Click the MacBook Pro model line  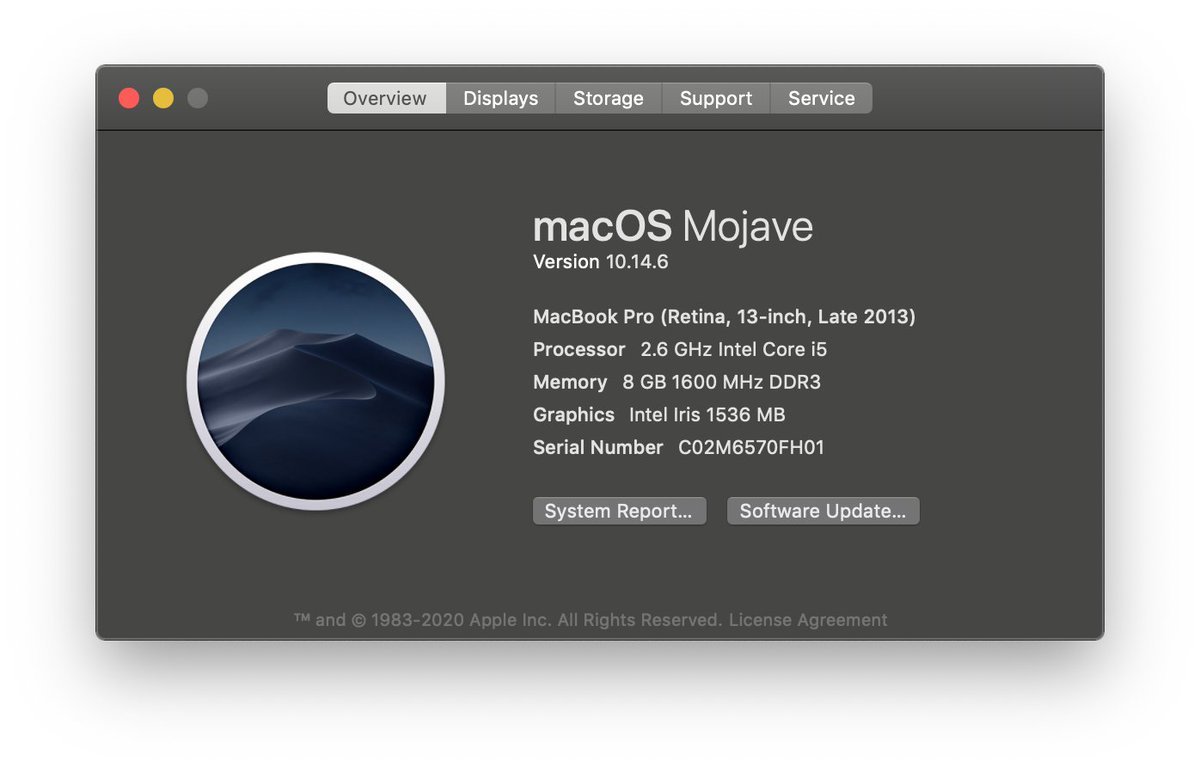coord(724,317)
